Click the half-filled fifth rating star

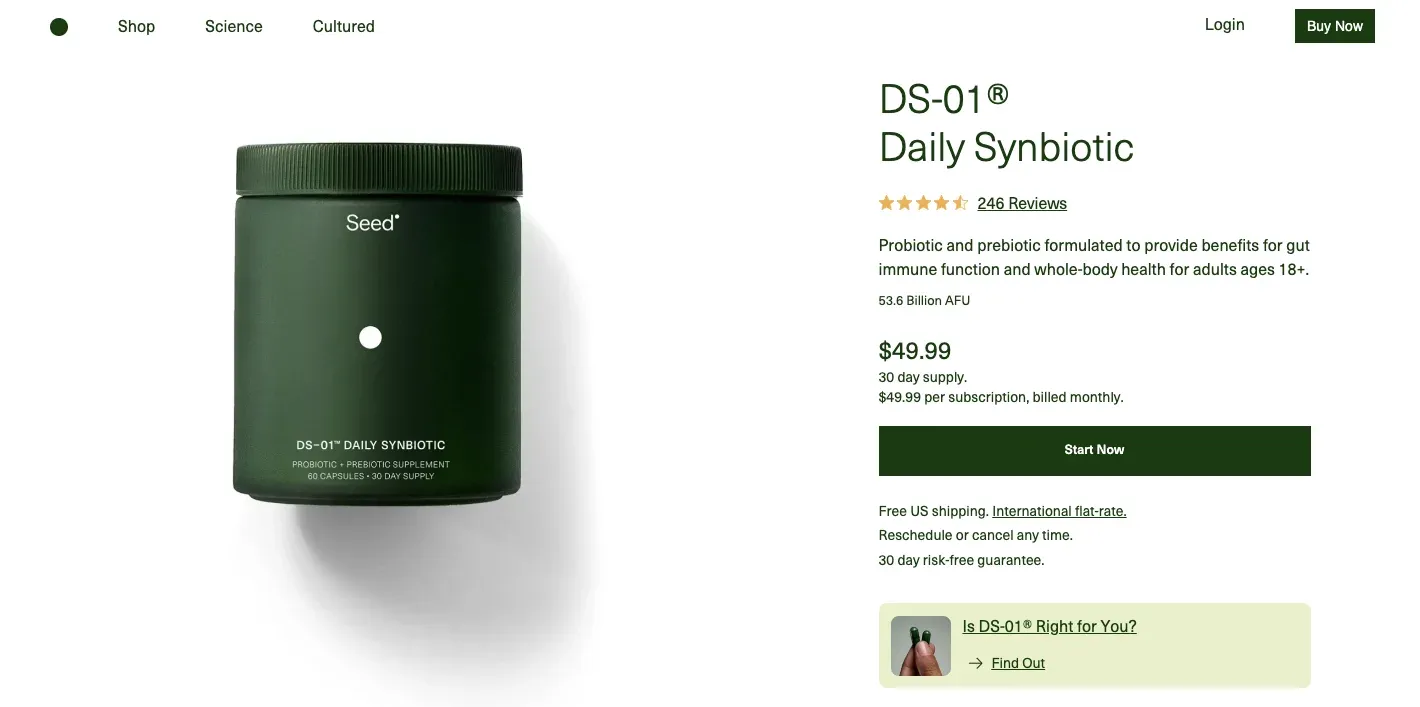coord(960,203)
